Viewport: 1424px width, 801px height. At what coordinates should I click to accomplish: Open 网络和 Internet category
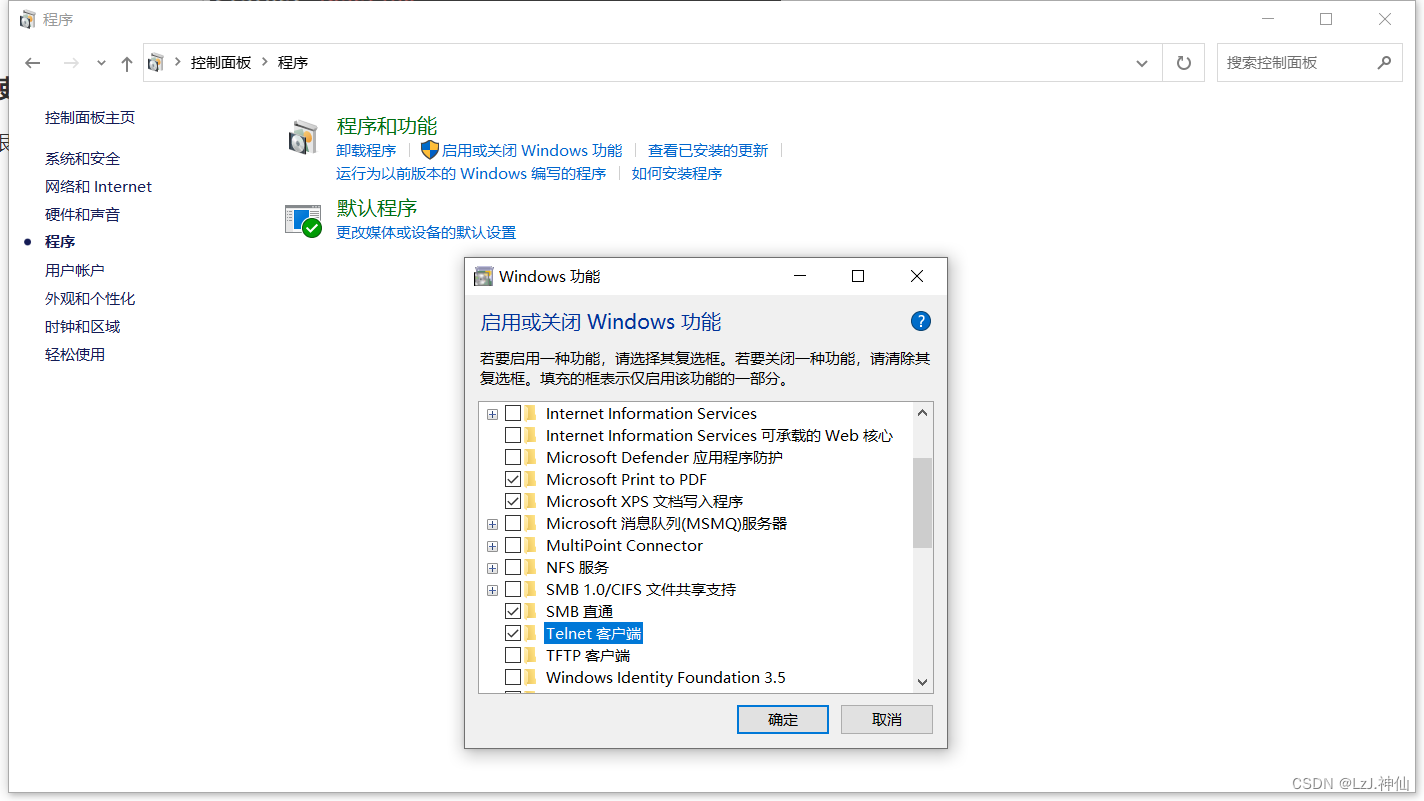click(98, 186)
